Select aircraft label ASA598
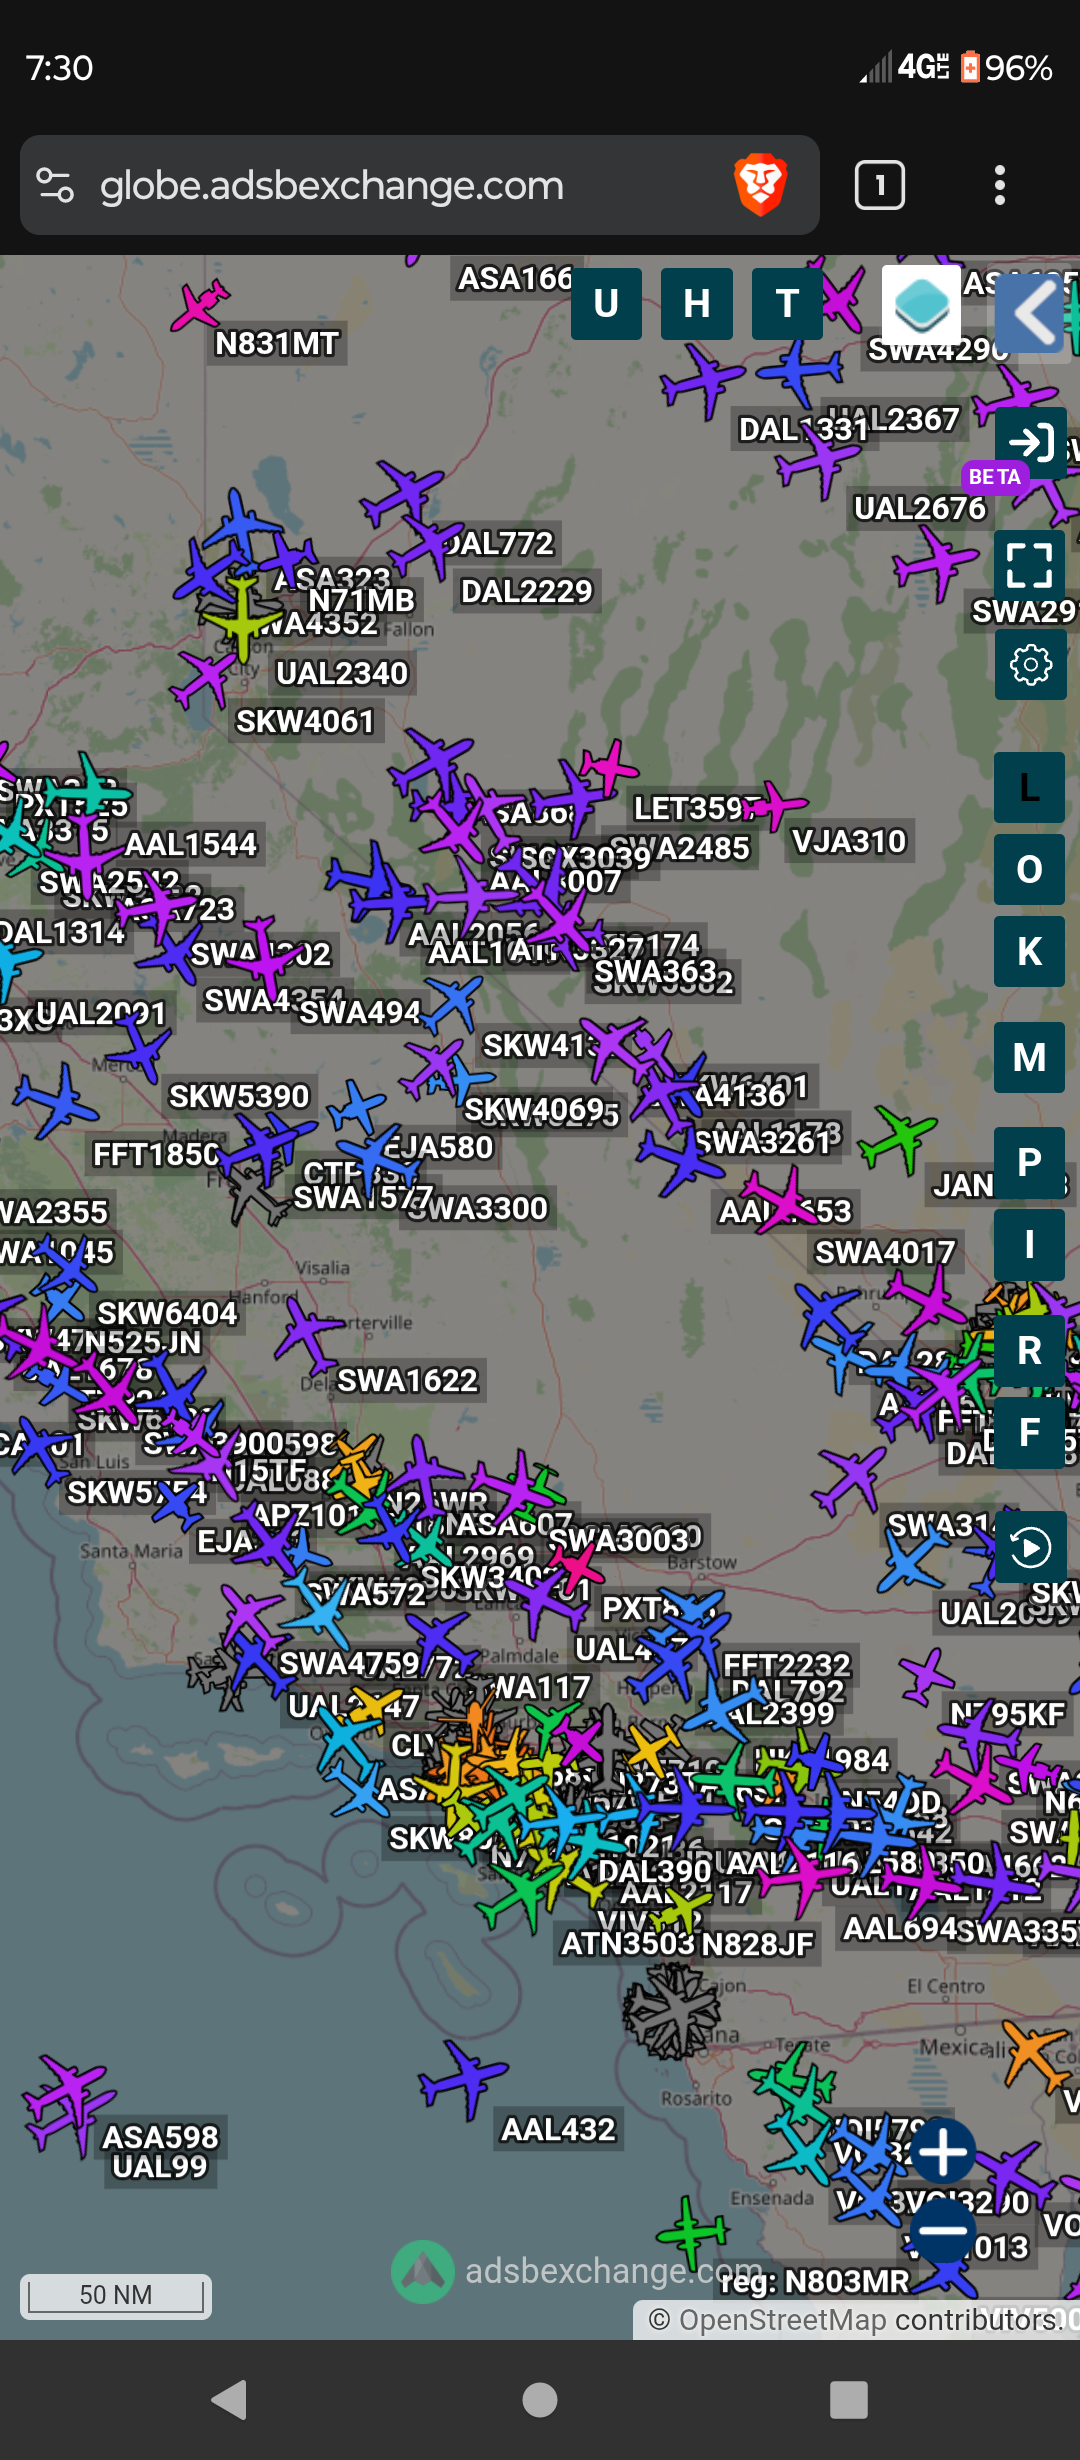The height and width of the screenshot is (2460, 1080). pyautogui.click(x=160, y=2137)
